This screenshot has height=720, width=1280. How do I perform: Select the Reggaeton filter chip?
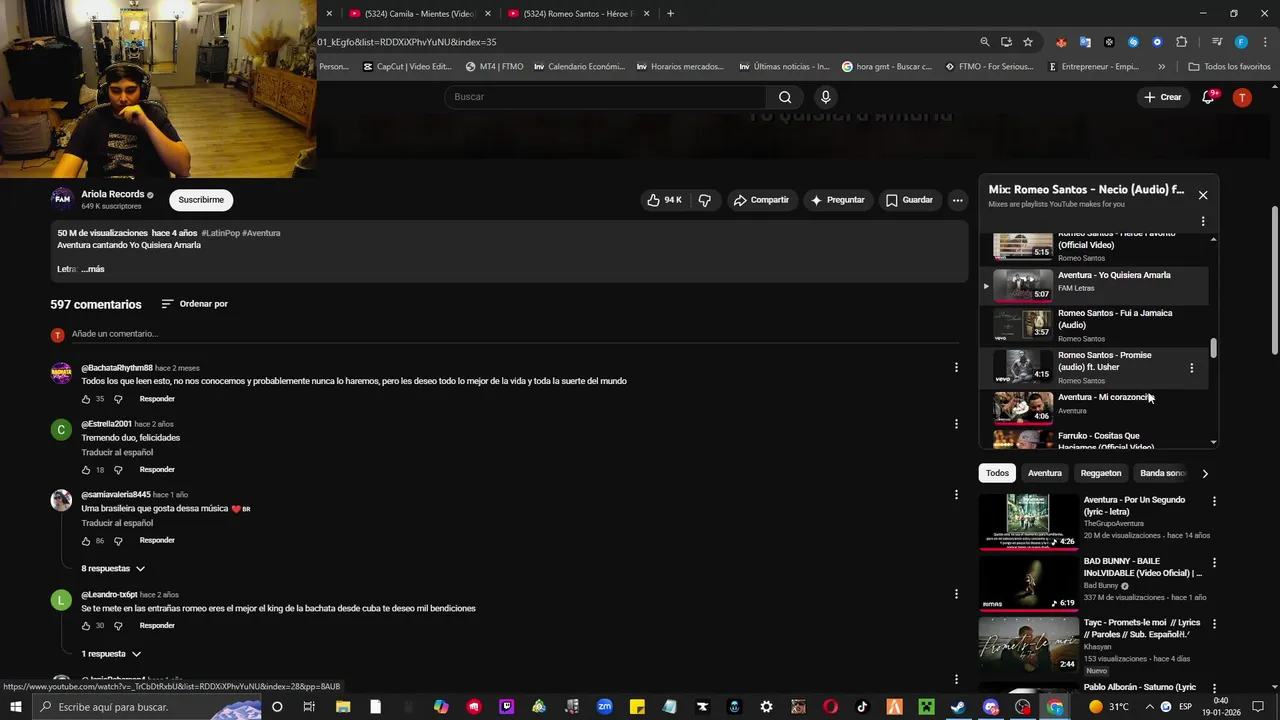tap(1101, 473)
